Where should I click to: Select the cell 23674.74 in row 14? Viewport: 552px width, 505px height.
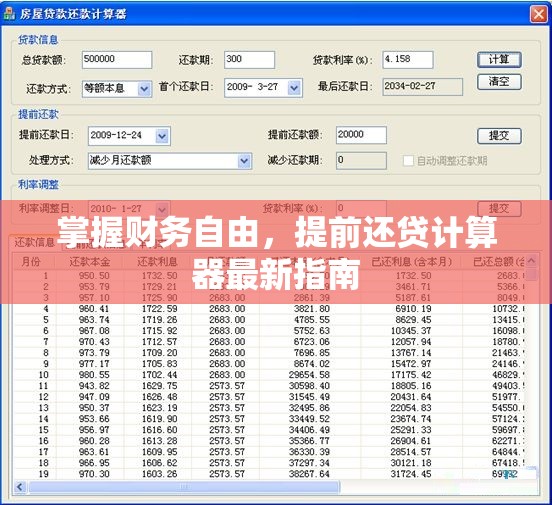[x=411, y=419]
